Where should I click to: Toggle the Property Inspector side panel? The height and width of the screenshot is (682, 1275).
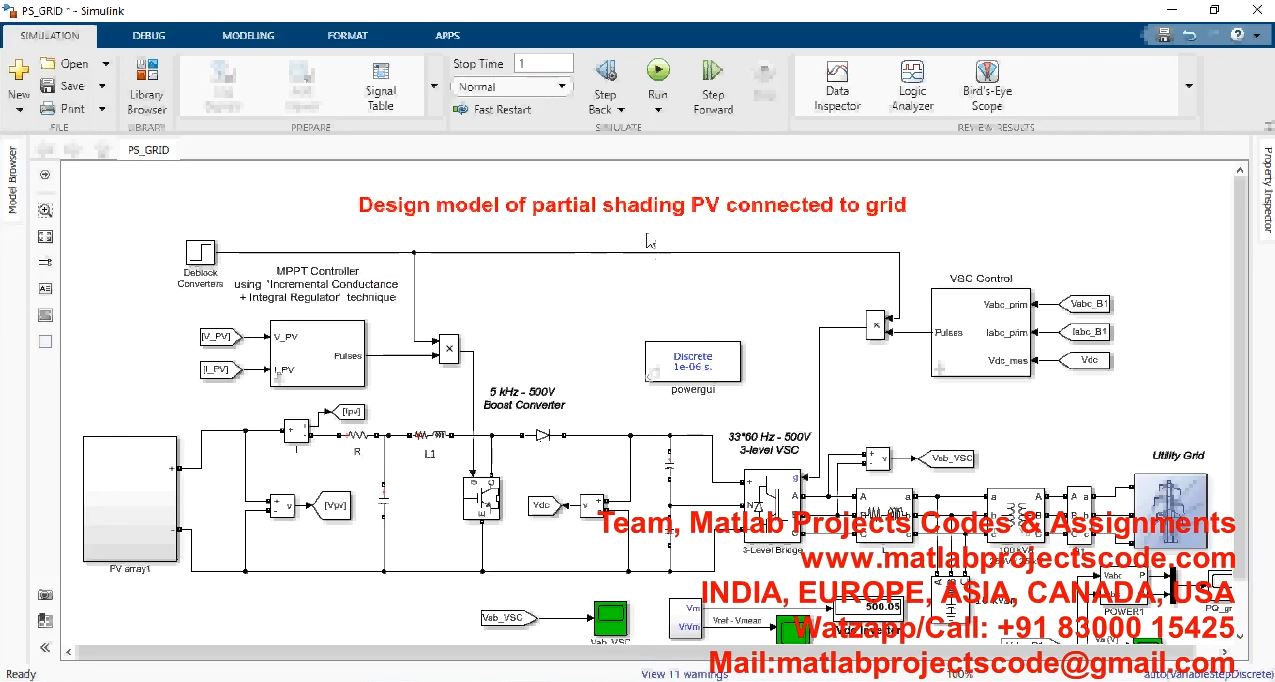[1267, 190]
